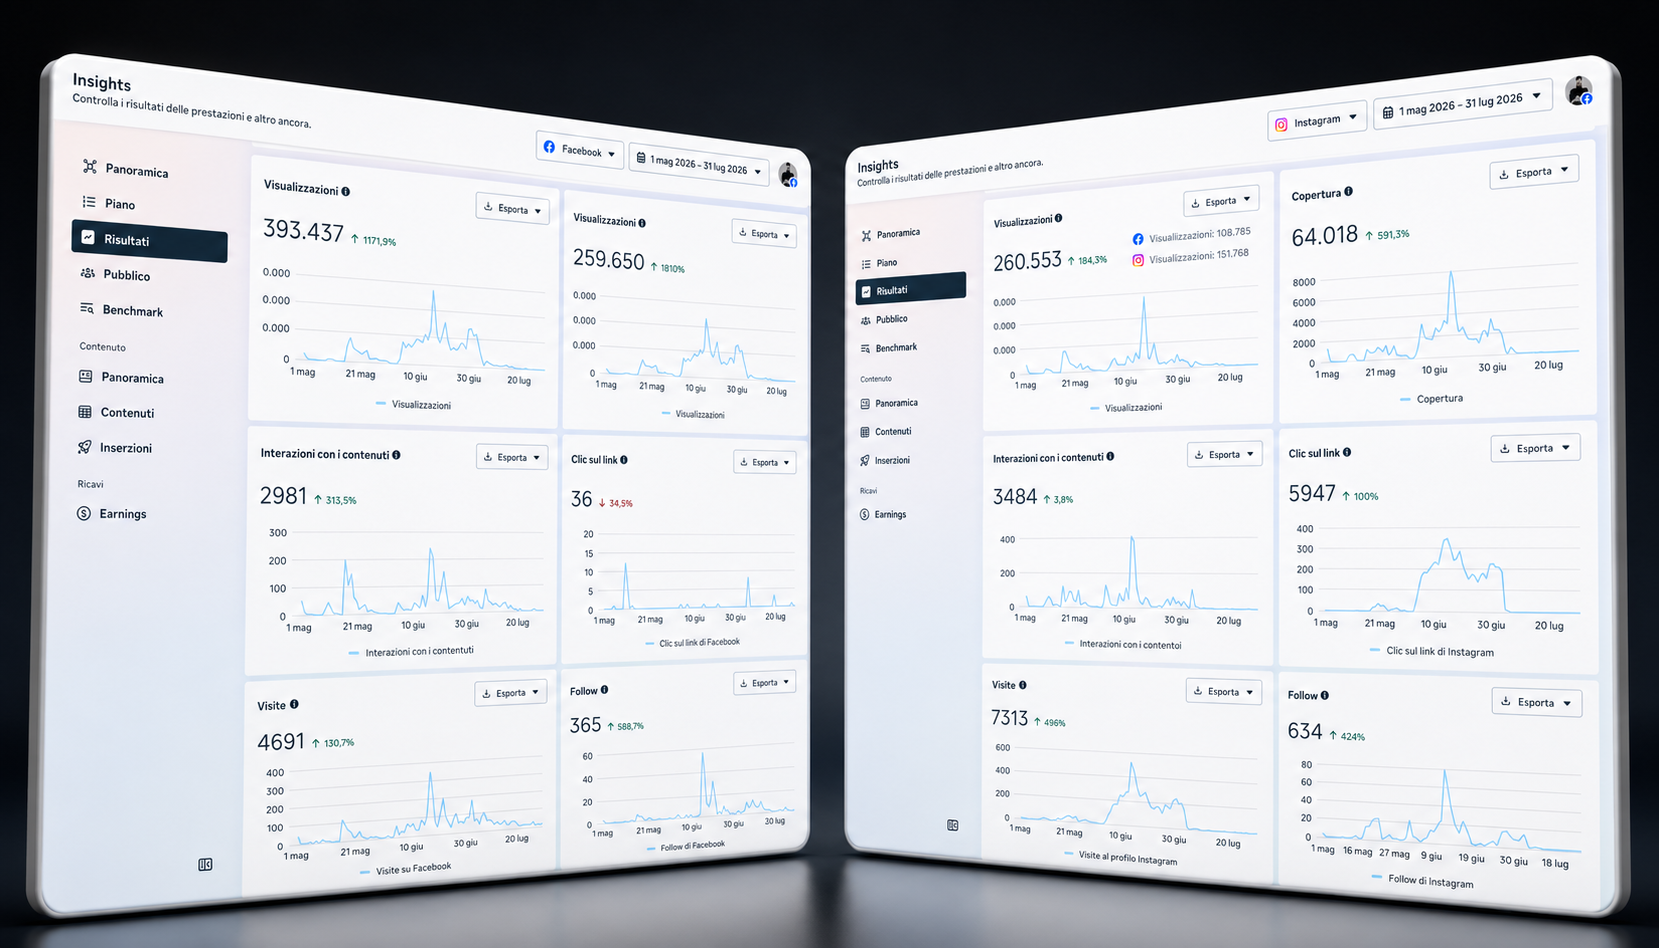Toggle Visualizzazioni legend under 393.437 chart
Screen dimensions: 1659x948
pos(413,405)
